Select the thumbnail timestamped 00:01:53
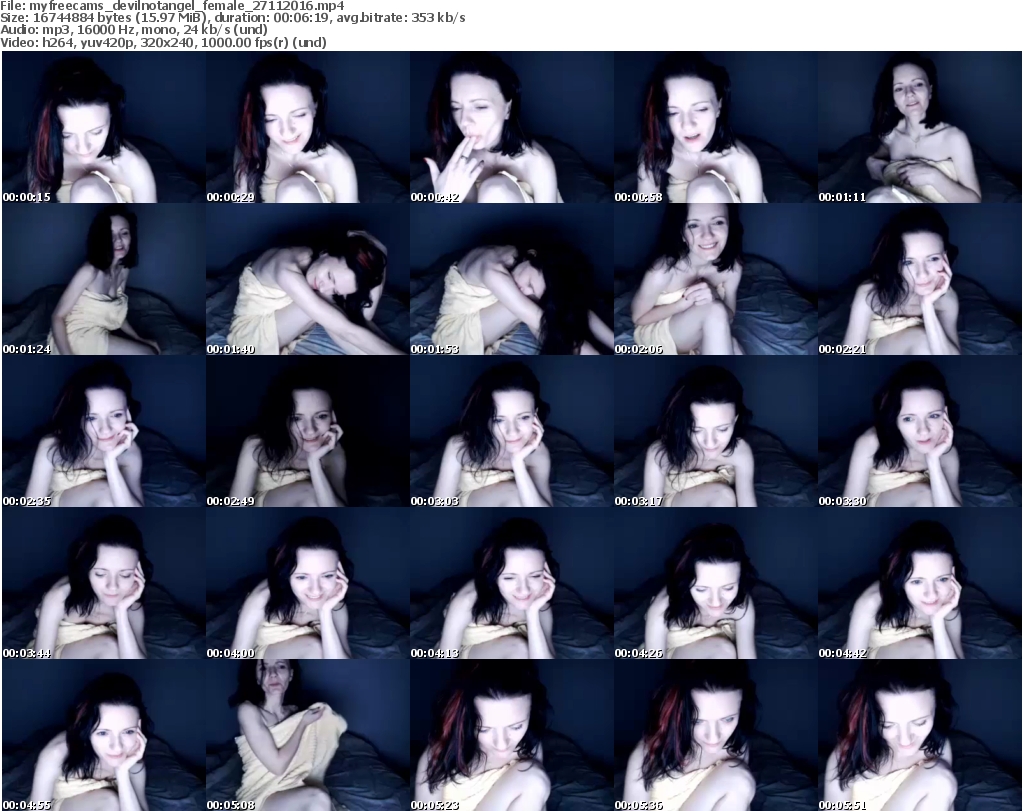This screenshot has height=811, width=1024. 511,279
